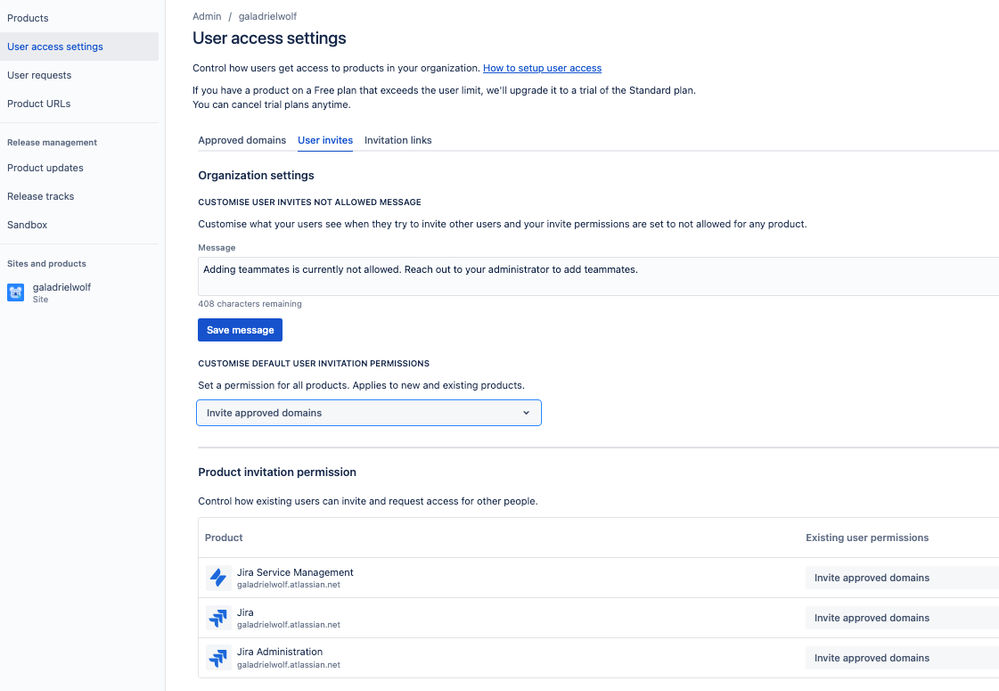Click the galadrielwolf site icon in sidebar

click(x=15, y=292)
